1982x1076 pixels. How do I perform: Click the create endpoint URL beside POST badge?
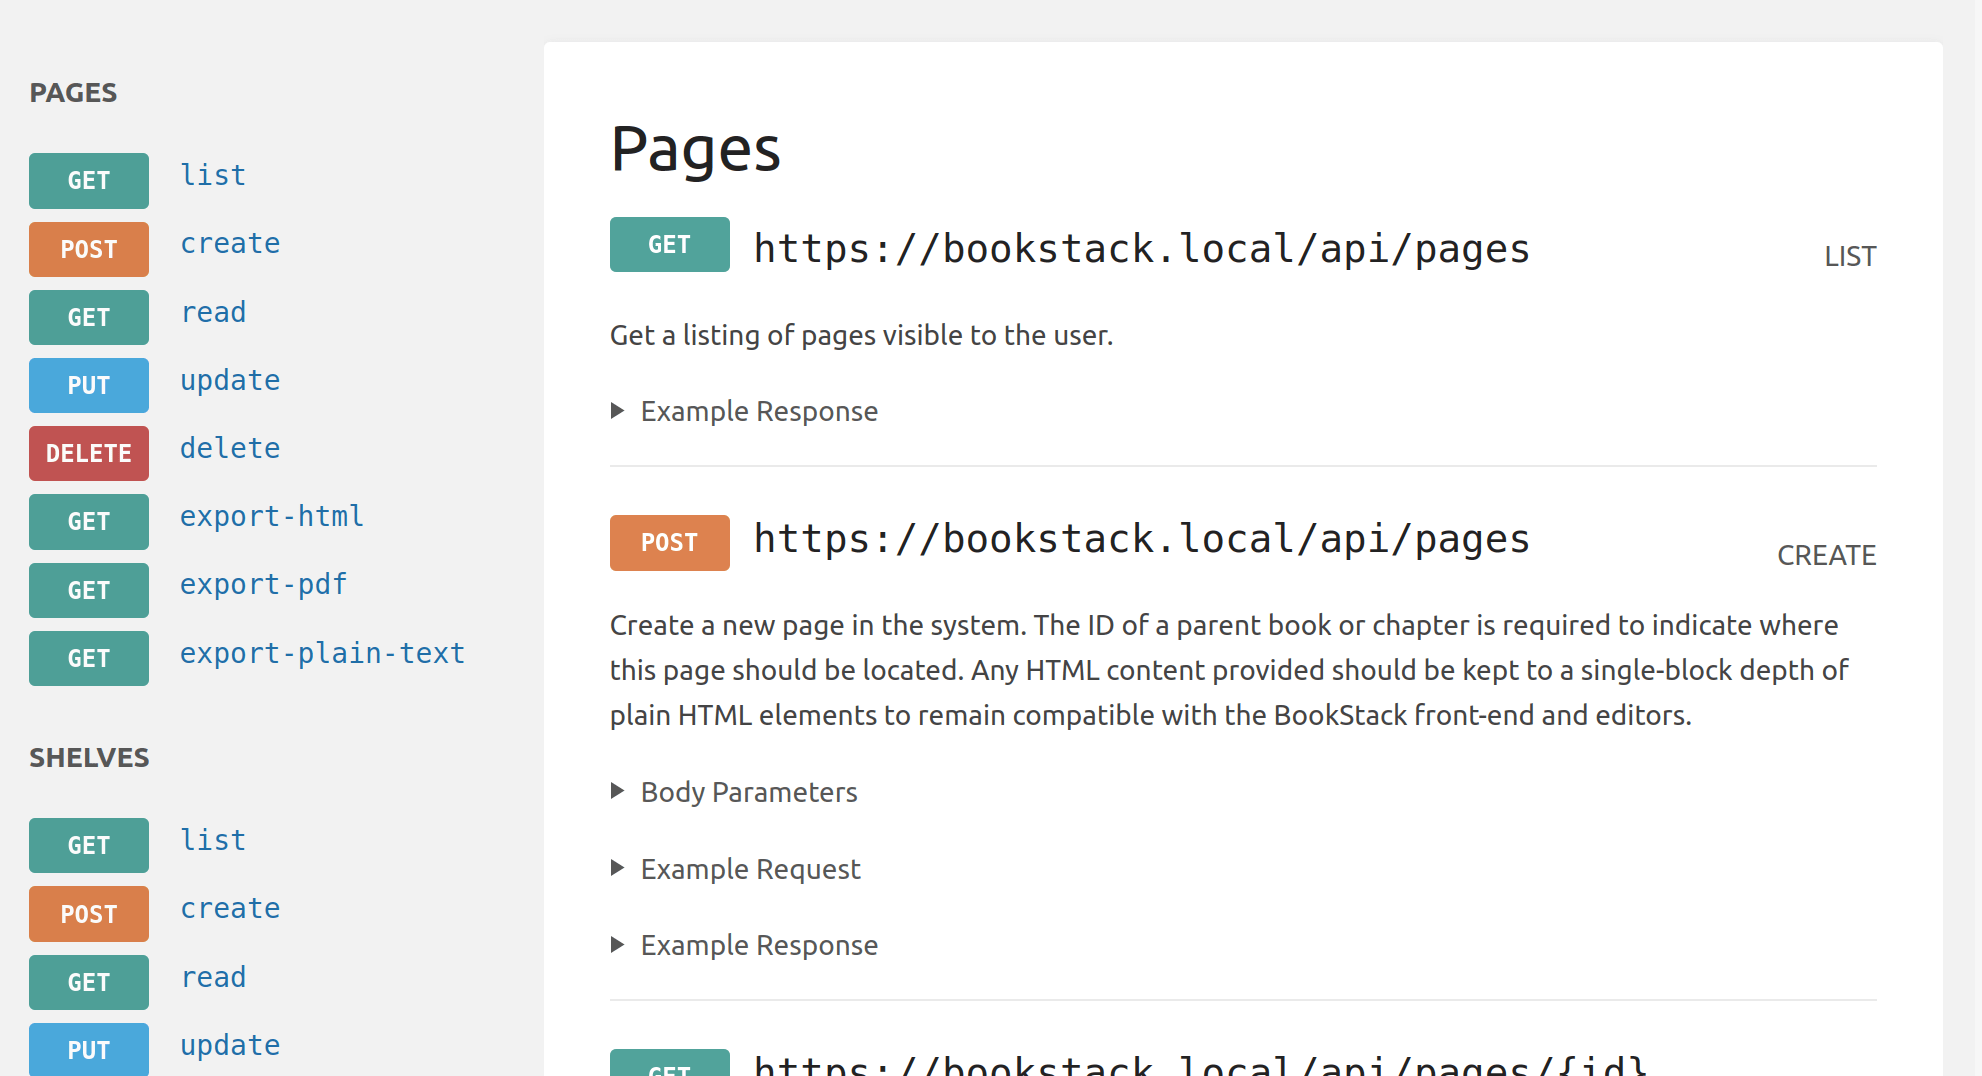tap(1142, 539)
